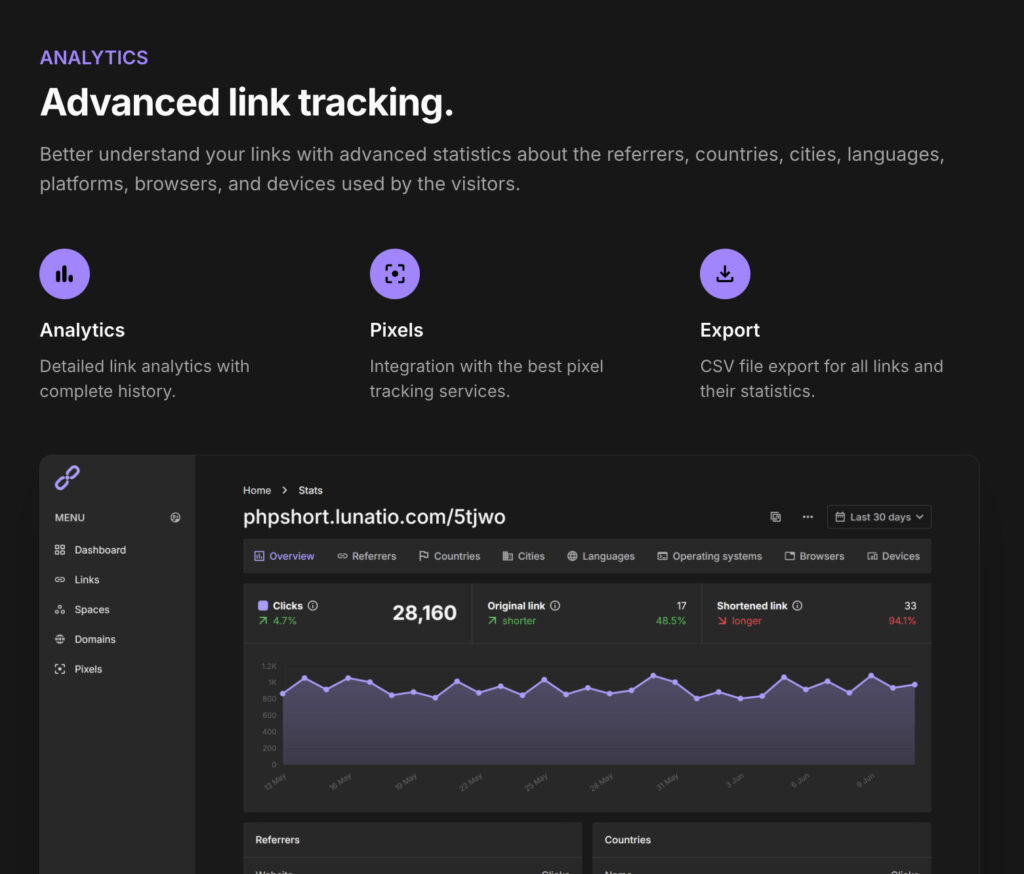
Task: Click info icon beside Shortened link
Action: (797, 606)
